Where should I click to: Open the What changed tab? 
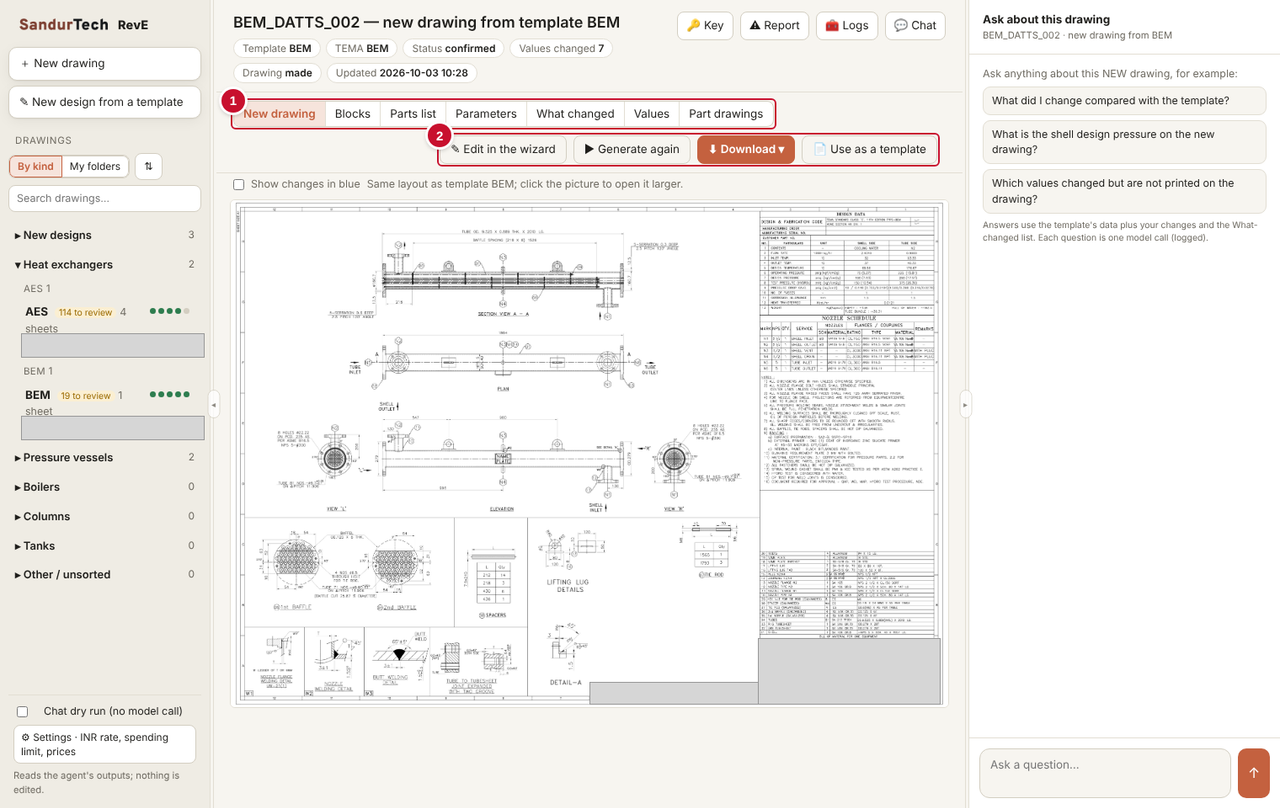(575, 114)
